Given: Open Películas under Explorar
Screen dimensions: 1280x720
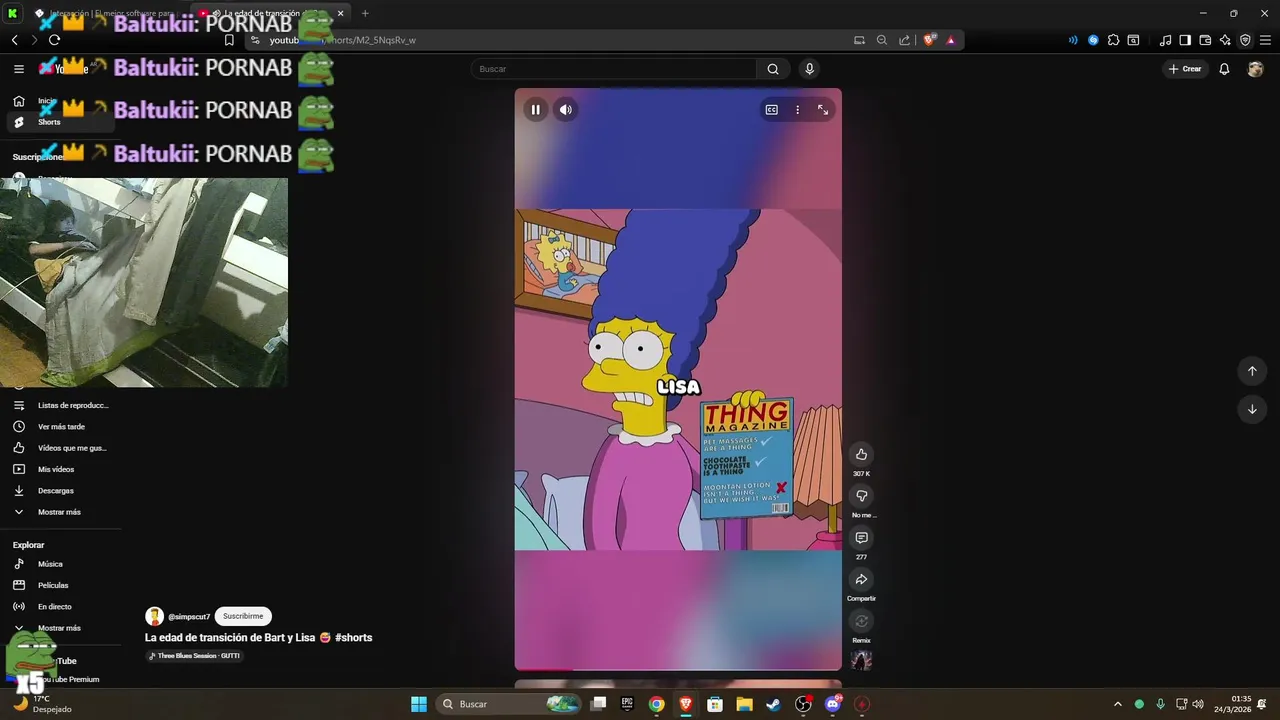Looking at the screenshot, I should [62, 585].
